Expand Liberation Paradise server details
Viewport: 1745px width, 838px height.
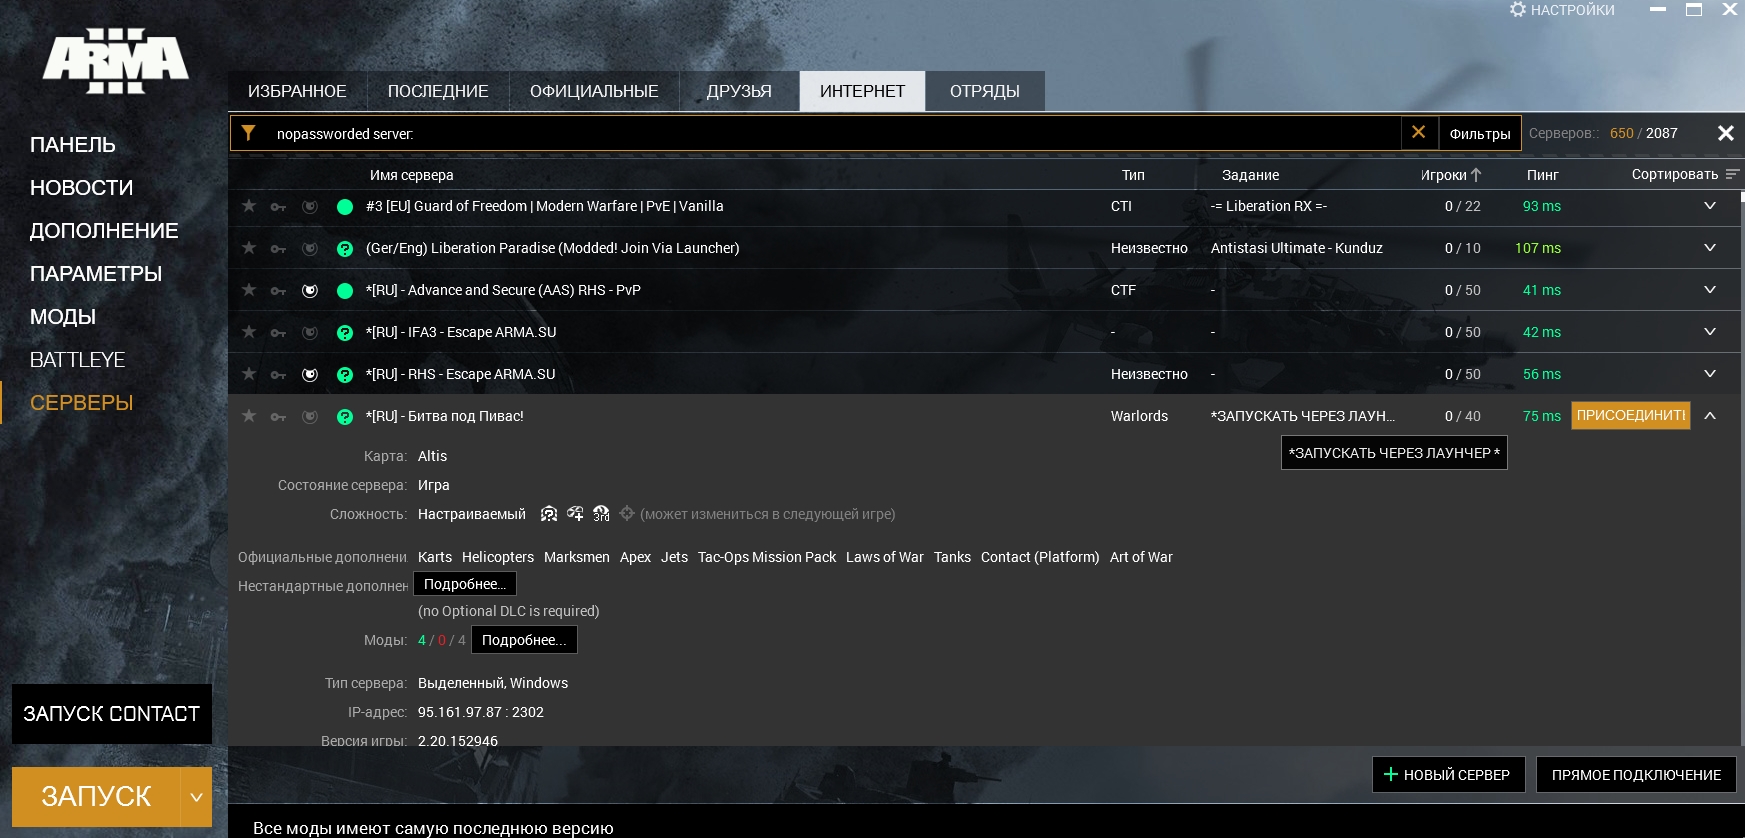click(1710, 248)
